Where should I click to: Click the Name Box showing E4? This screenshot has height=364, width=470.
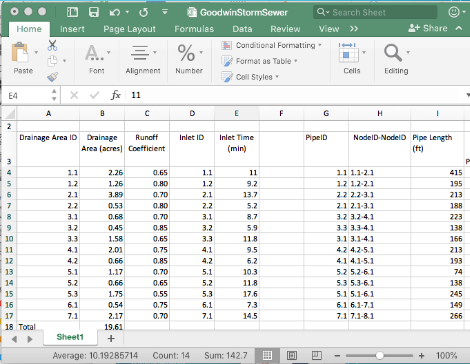click(27, 96)
